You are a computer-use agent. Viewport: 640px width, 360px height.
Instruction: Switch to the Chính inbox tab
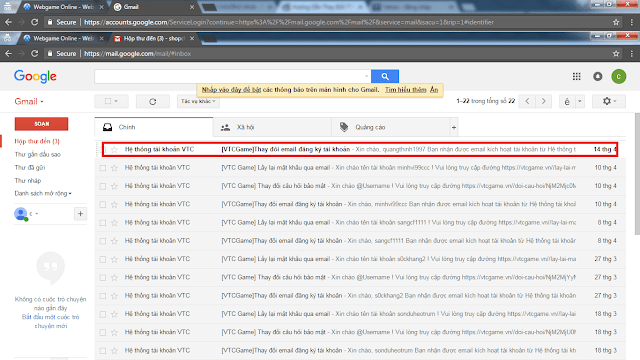[x=154, y=127]
